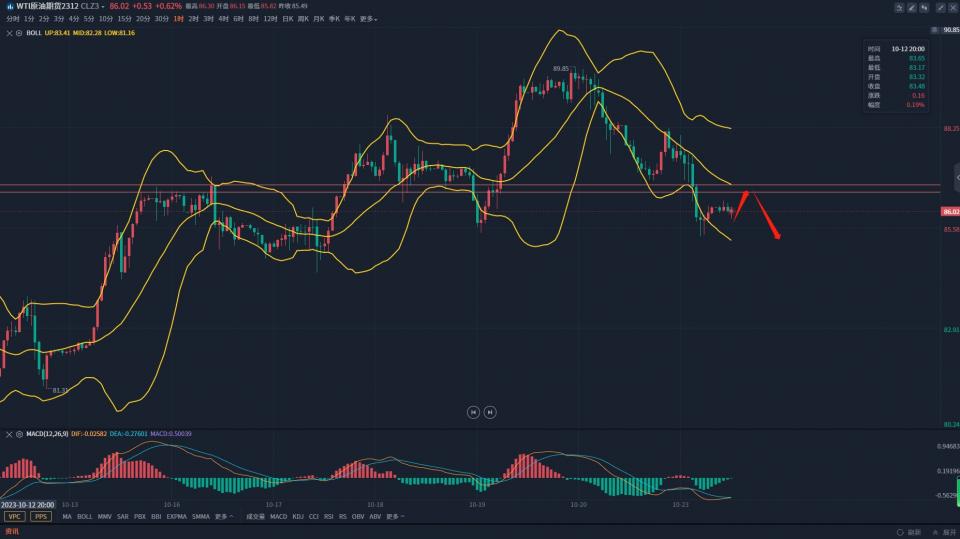
Task: Remove the MACD panel using its X icon
Action: click(x=9, y=434)
